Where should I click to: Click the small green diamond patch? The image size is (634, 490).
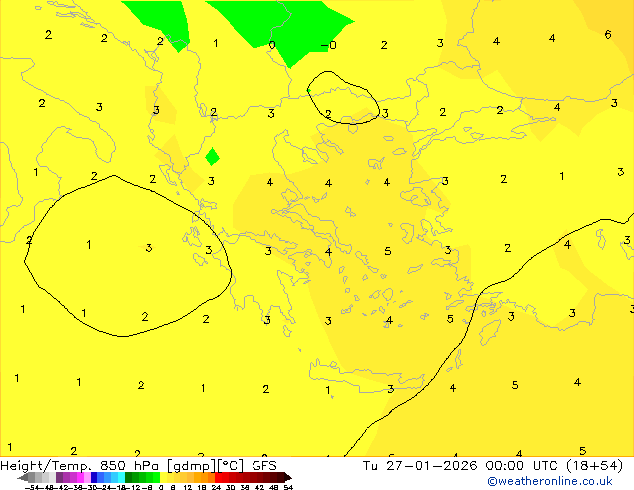coord(212,157)
